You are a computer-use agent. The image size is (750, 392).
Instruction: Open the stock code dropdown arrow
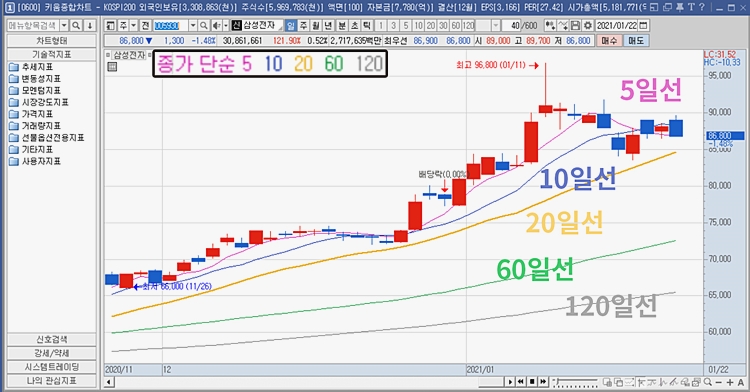193,25
